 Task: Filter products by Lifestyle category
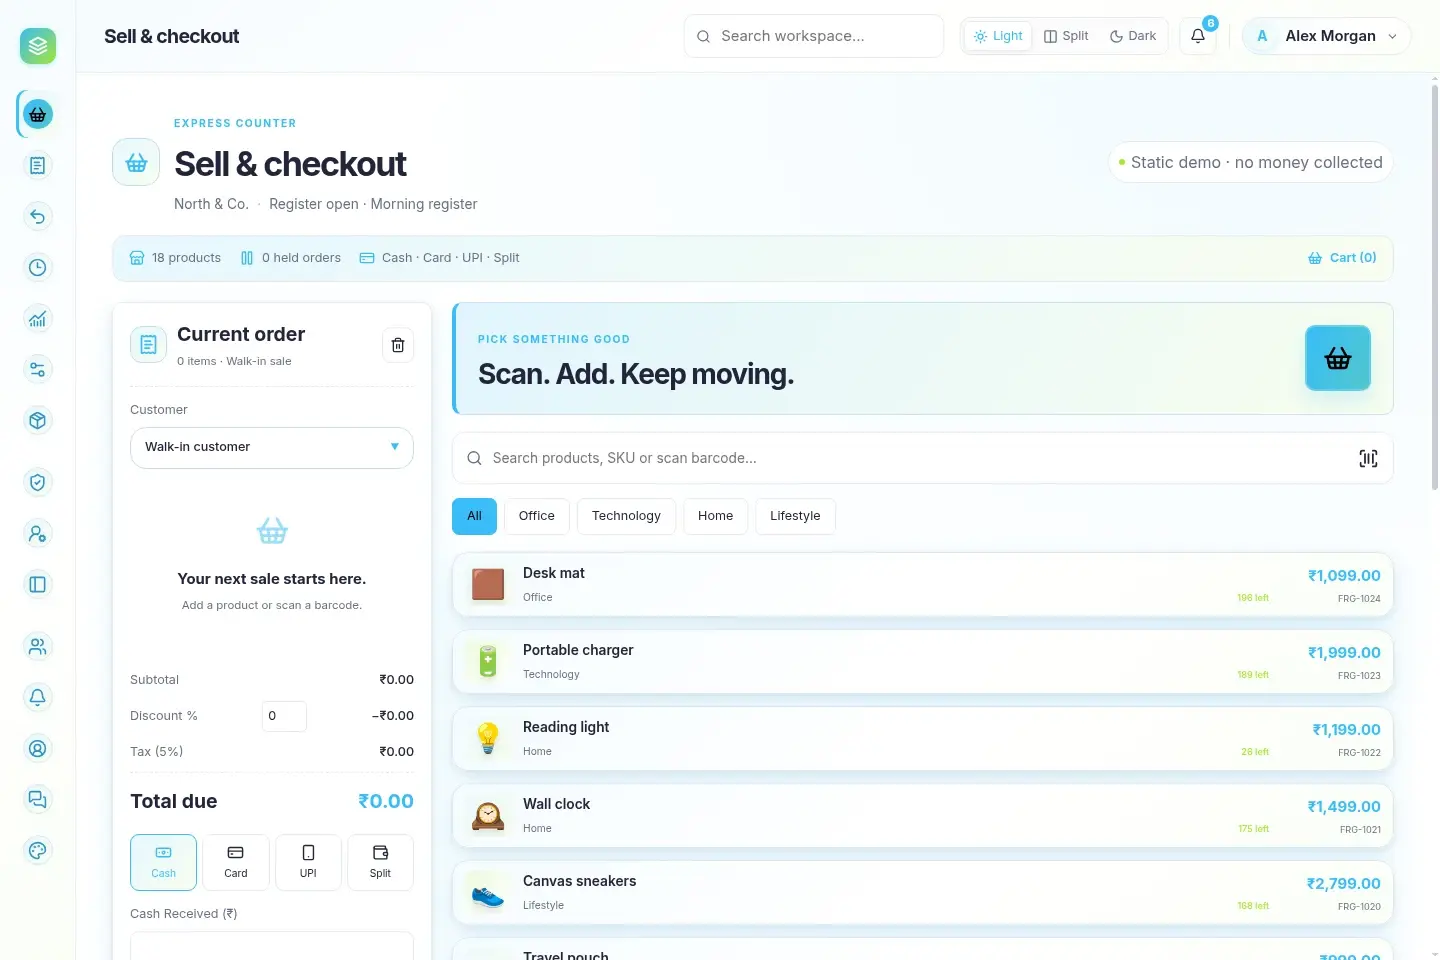[795, 516]
